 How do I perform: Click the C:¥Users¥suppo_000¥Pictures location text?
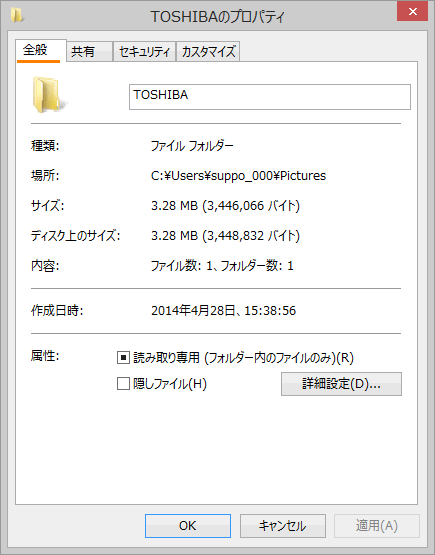(x=238, y=176)
